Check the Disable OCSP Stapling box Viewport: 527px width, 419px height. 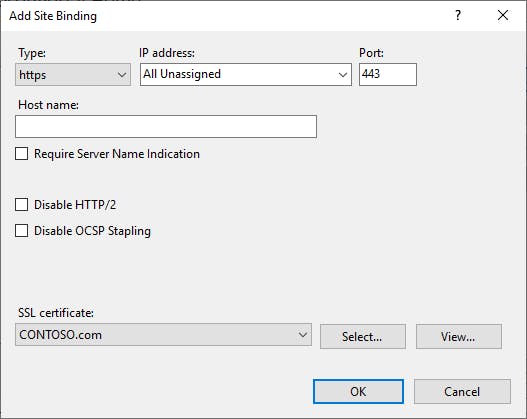point(22,231)
